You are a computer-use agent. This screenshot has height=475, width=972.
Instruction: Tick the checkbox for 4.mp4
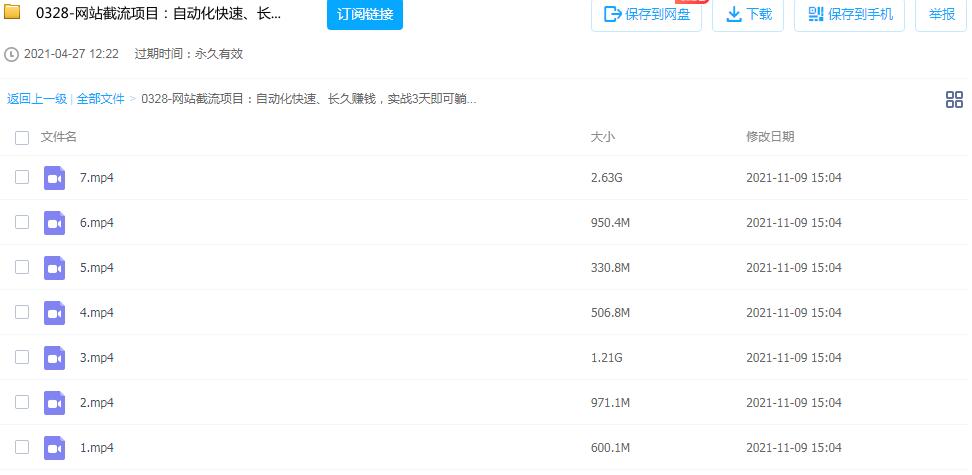pyautogui.click(x=22, y=312)
